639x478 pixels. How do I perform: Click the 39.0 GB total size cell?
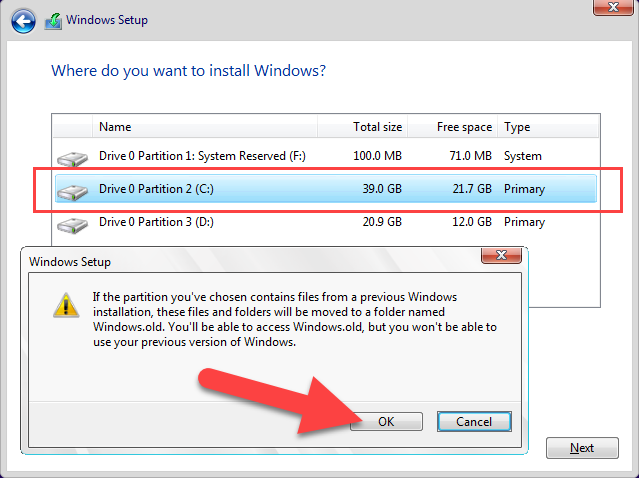tap(382, 189)
